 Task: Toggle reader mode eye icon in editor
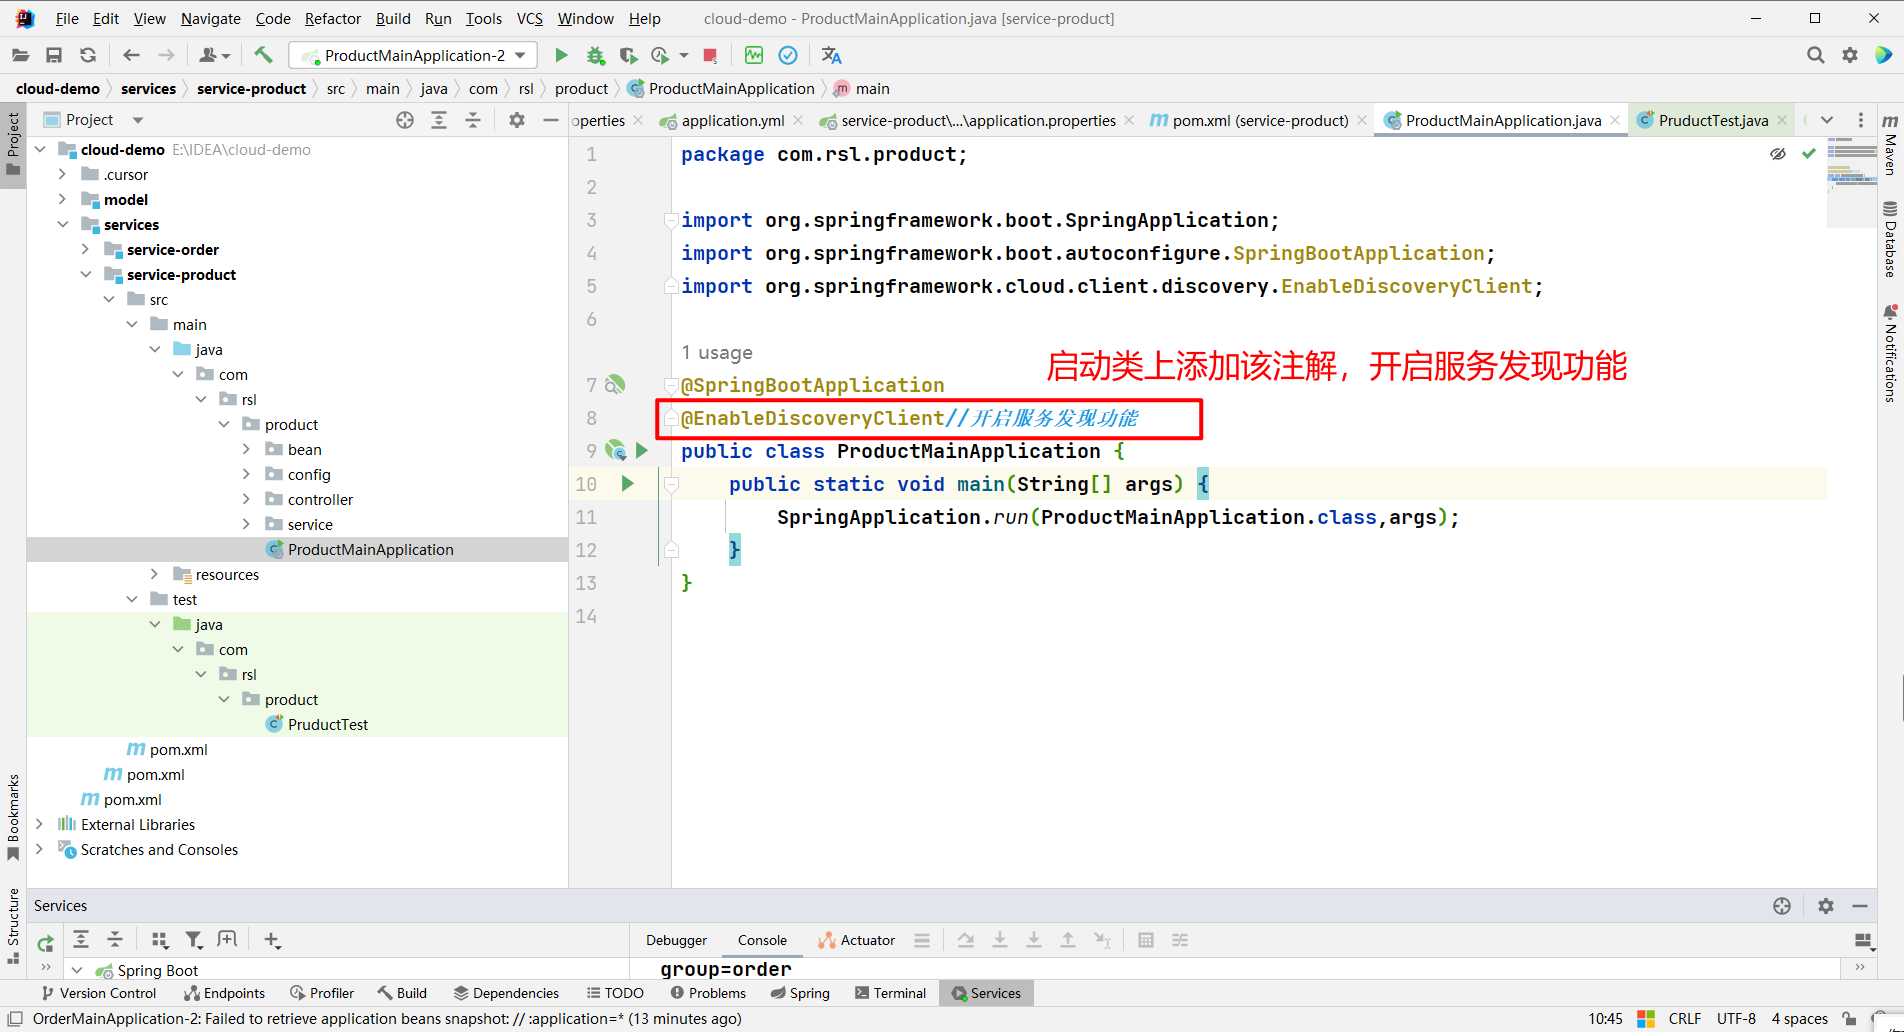pyautogui.click(x=1777, y=154)
